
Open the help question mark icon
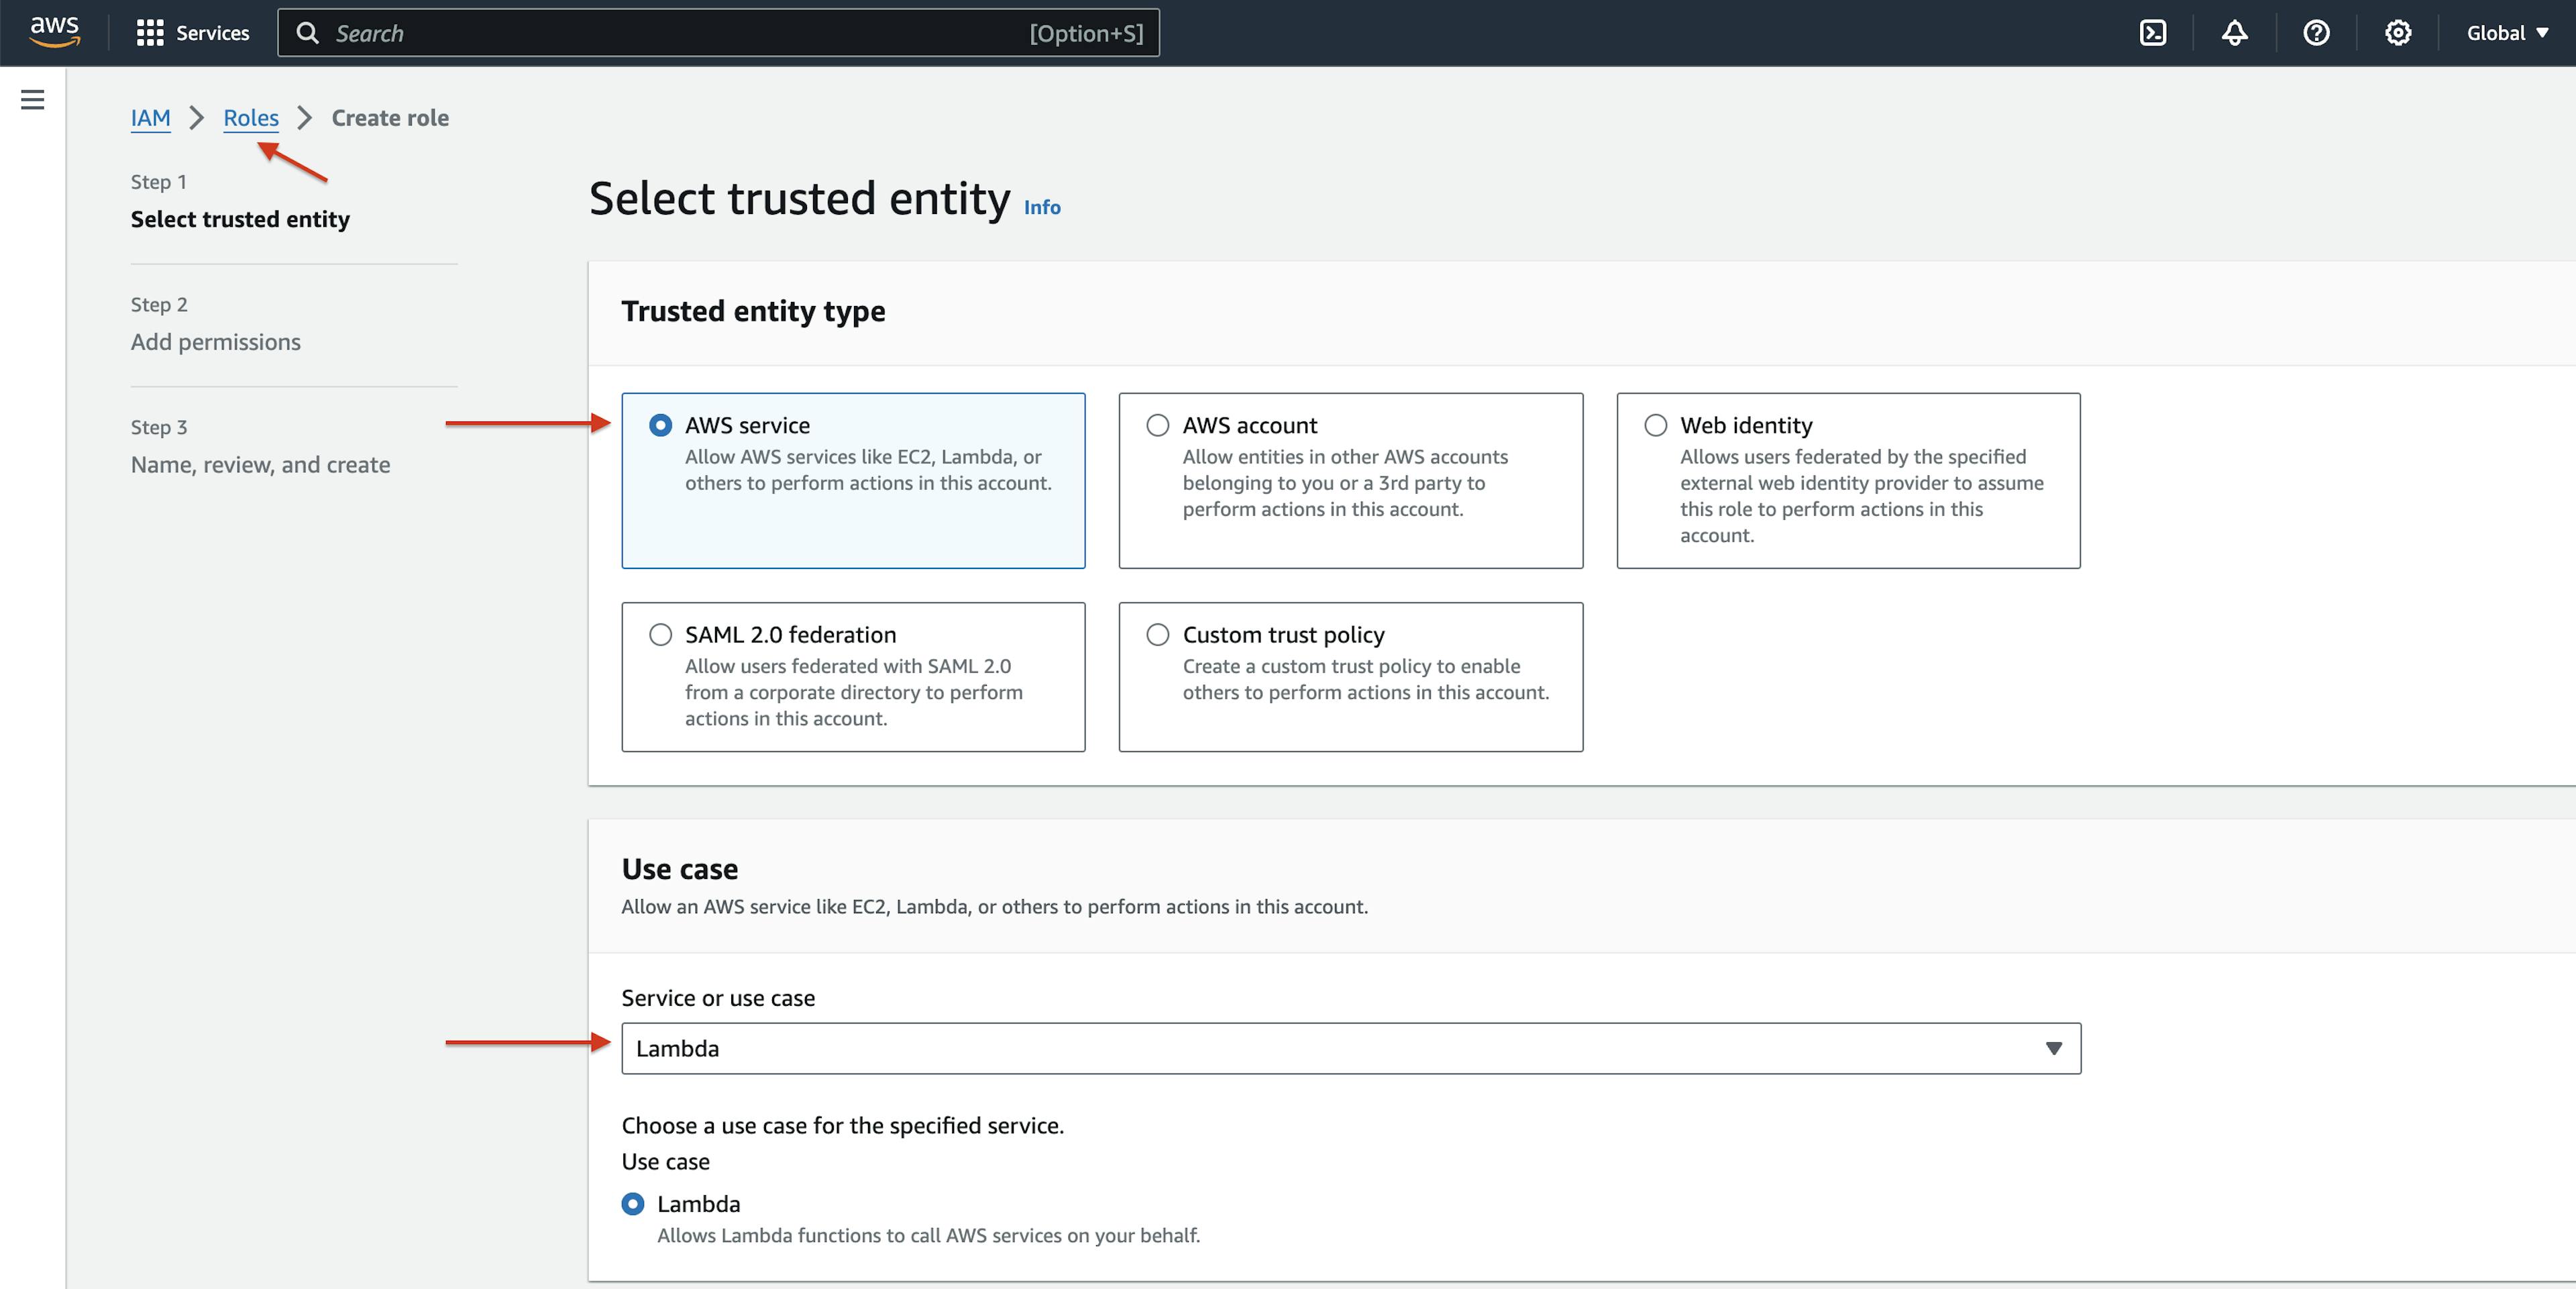[x=2316, y=33]
